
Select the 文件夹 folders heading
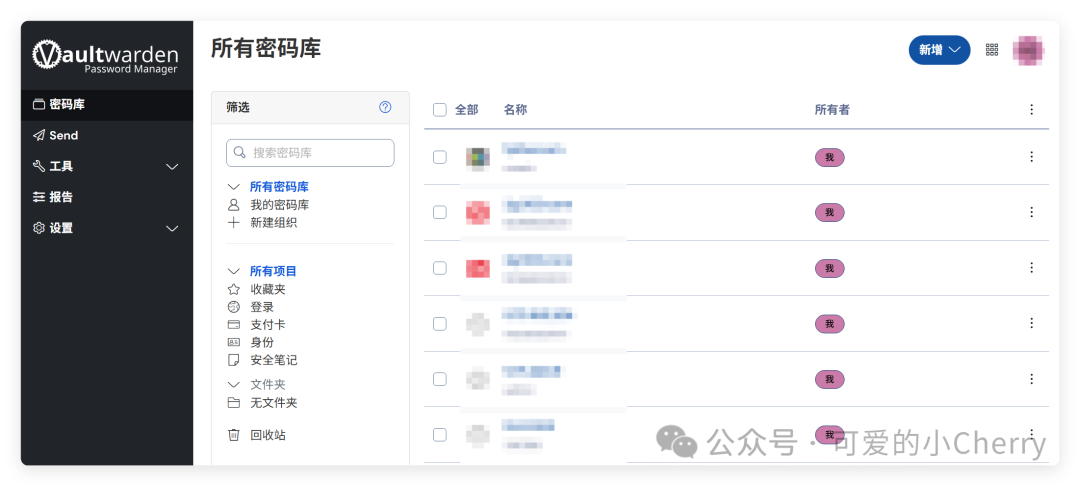pyautogui.click(x=267, y=384)
